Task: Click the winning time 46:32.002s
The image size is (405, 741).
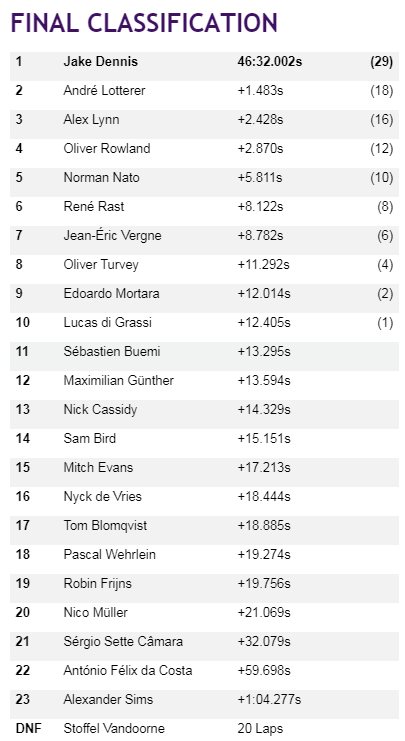Action: point(269,61)
